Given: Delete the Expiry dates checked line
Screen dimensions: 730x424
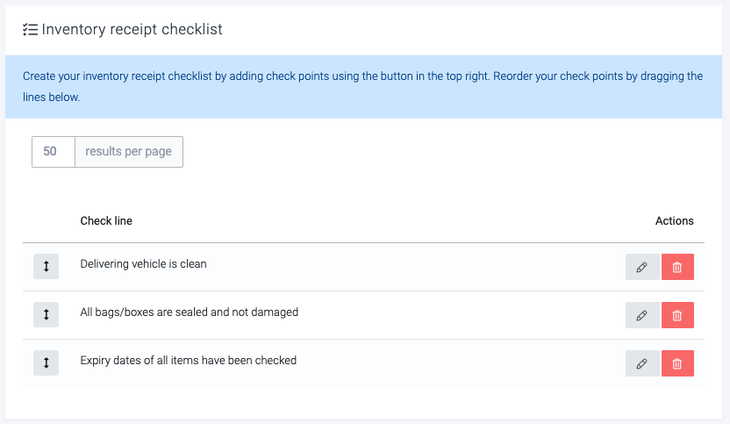Looking at the screenshot, I should click(x=677, y=363).
